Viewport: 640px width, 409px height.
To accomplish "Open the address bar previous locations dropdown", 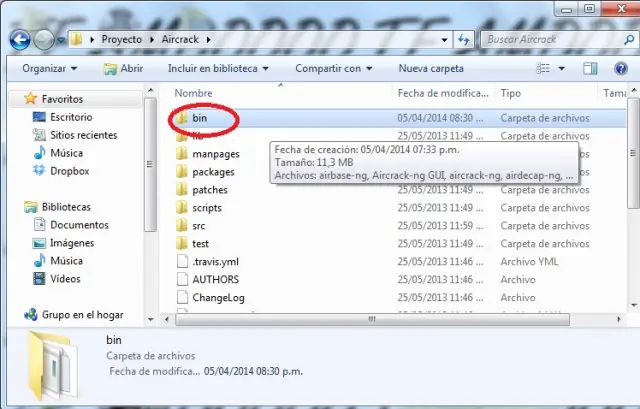I will point(444,40).
